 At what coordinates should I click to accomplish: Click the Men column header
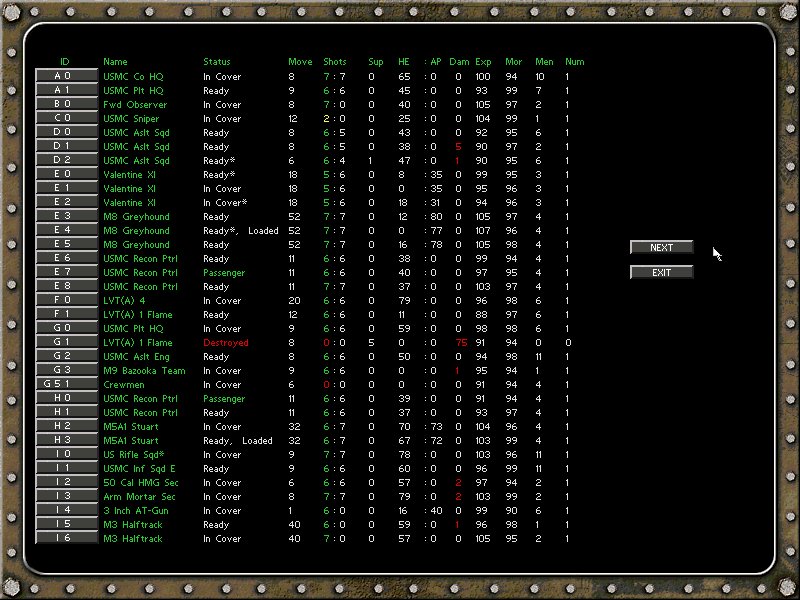point(544,62)
